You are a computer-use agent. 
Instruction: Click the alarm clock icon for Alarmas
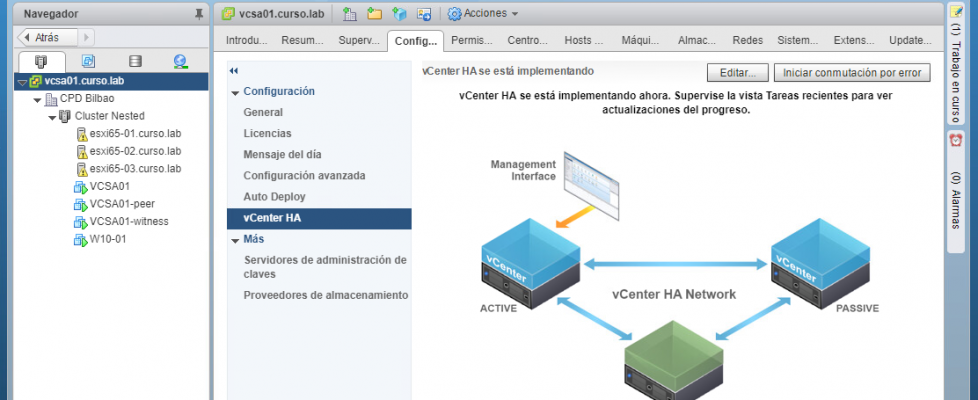click(955, 140)
